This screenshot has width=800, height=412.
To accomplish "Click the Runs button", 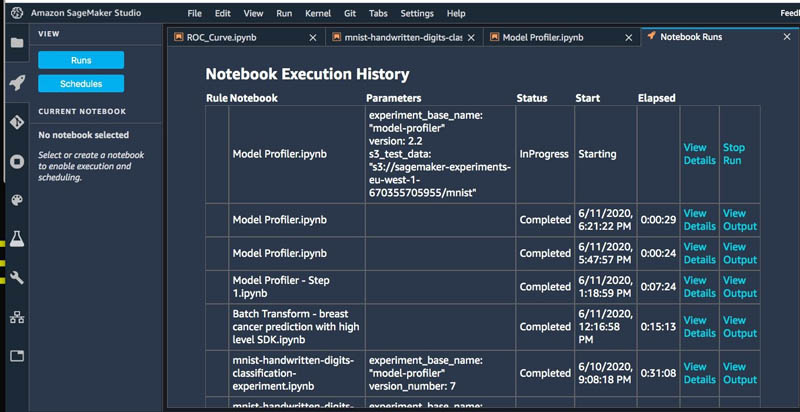I will point(81,60).
